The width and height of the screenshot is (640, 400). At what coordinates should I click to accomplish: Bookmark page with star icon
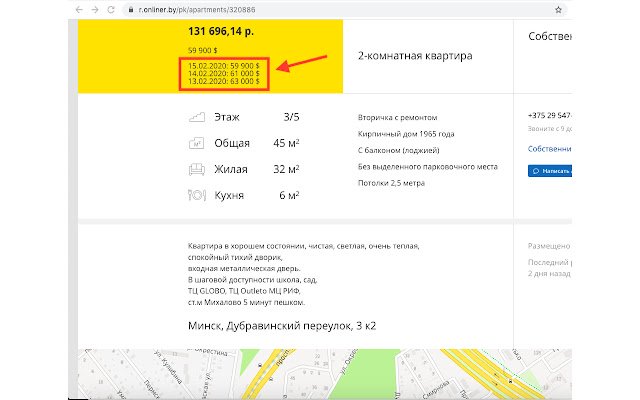pos(558,9)
